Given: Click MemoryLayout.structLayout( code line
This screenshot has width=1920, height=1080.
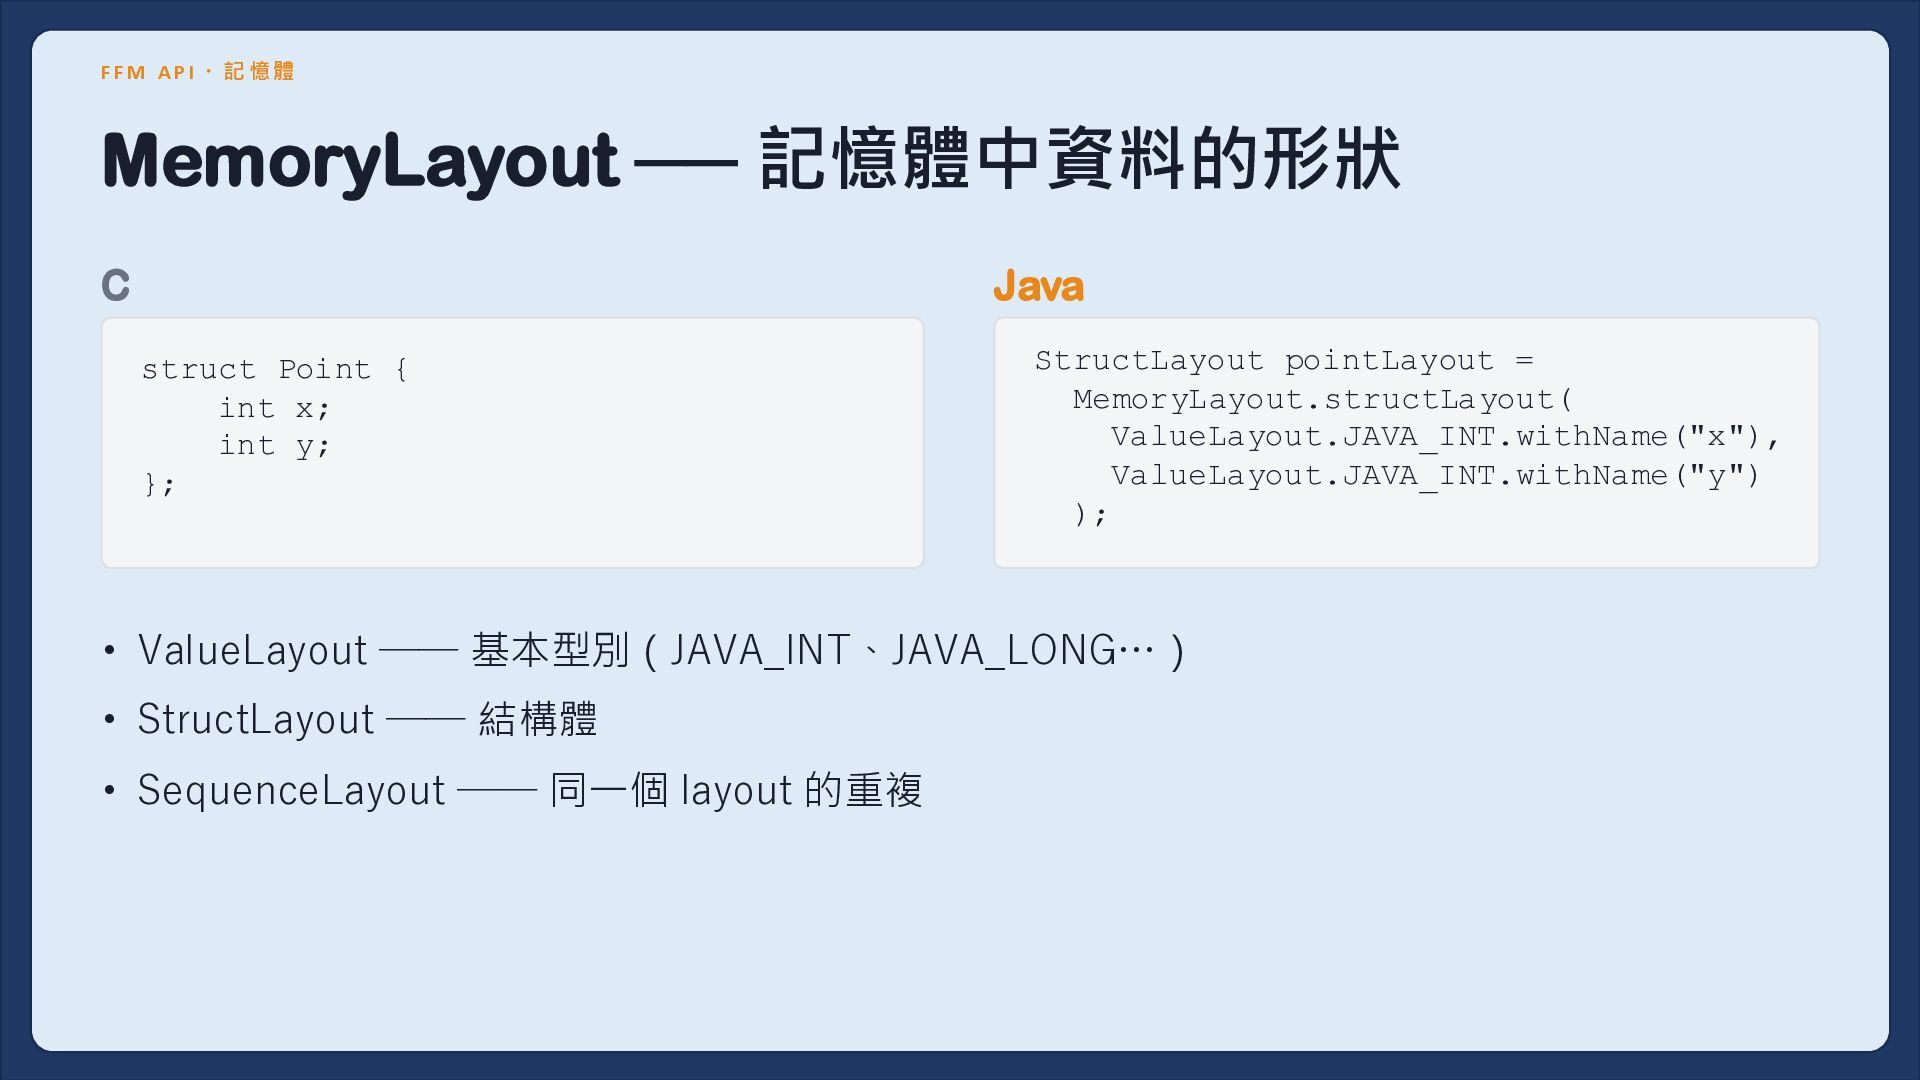Looking at the screenshot, I should [1322, 399].
